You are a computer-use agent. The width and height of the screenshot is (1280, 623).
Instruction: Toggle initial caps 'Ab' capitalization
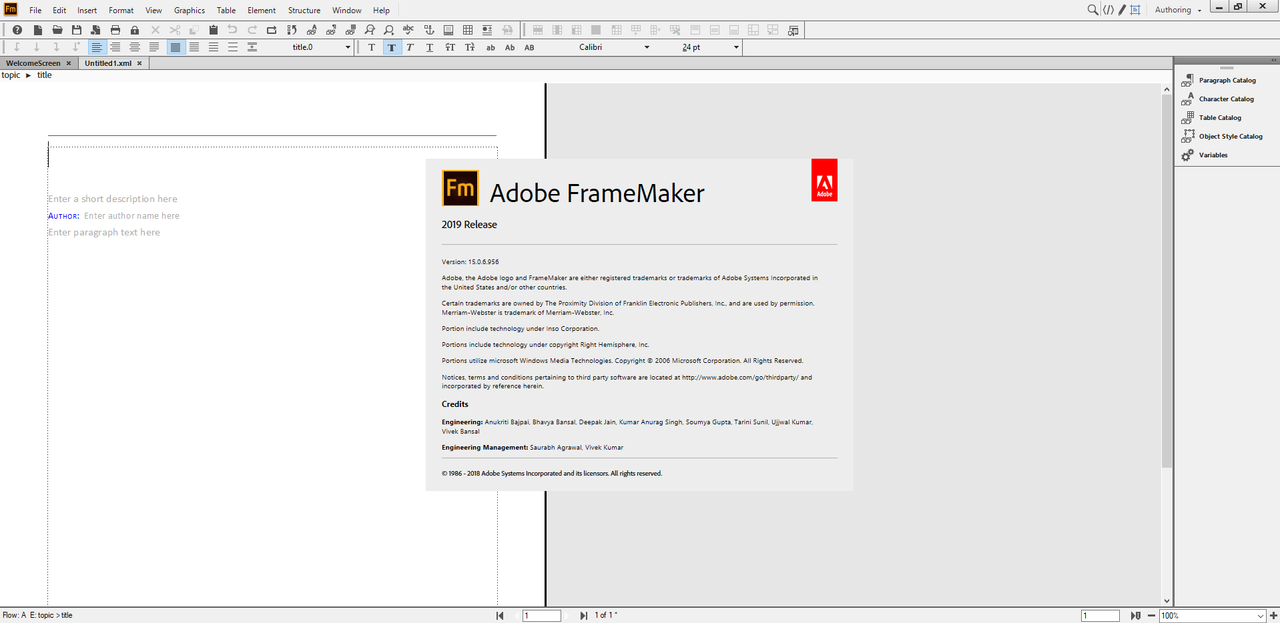[510, 47]
